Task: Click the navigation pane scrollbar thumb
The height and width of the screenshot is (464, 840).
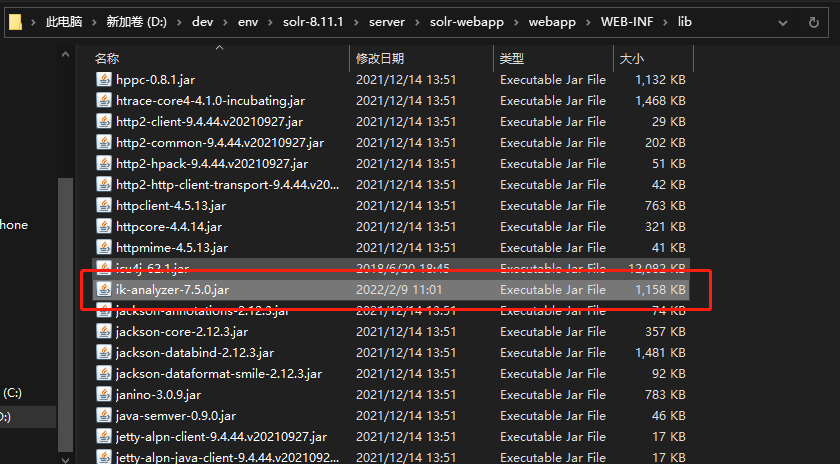Action: tap(65, 315)
